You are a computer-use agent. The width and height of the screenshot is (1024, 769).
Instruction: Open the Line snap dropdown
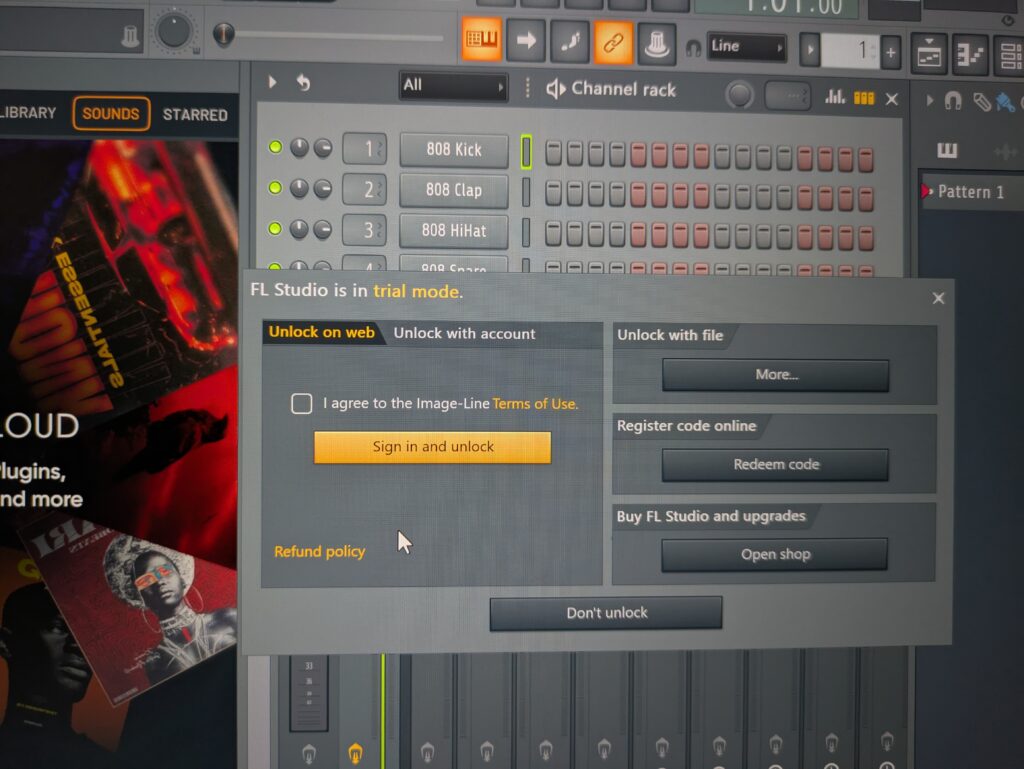746,46
